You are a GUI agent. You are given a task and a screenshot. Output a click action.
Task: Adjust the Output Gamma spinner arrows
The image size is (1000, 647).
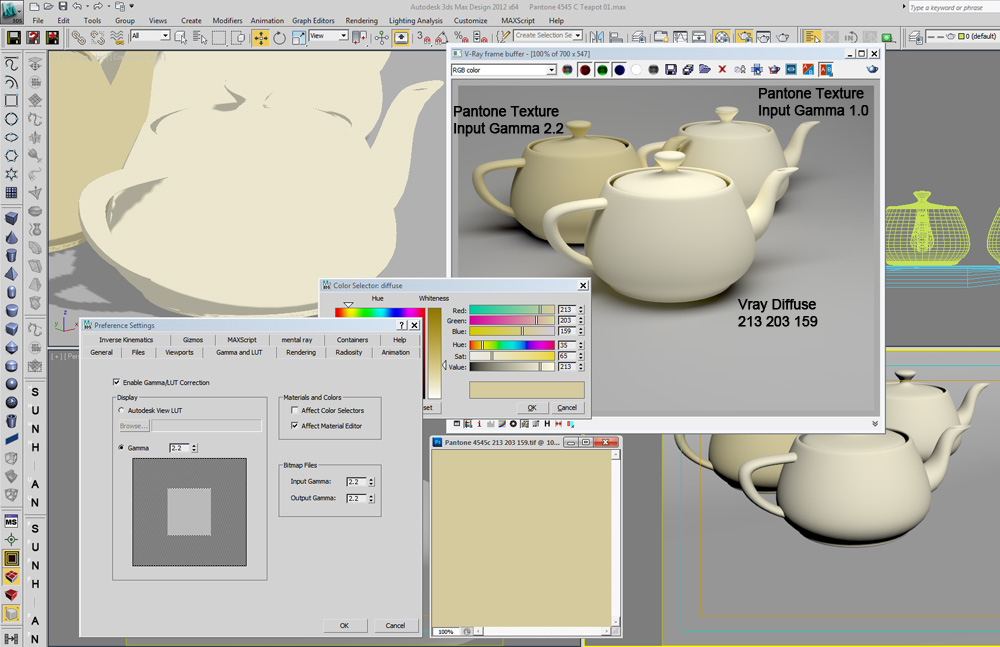click(371, 498)
